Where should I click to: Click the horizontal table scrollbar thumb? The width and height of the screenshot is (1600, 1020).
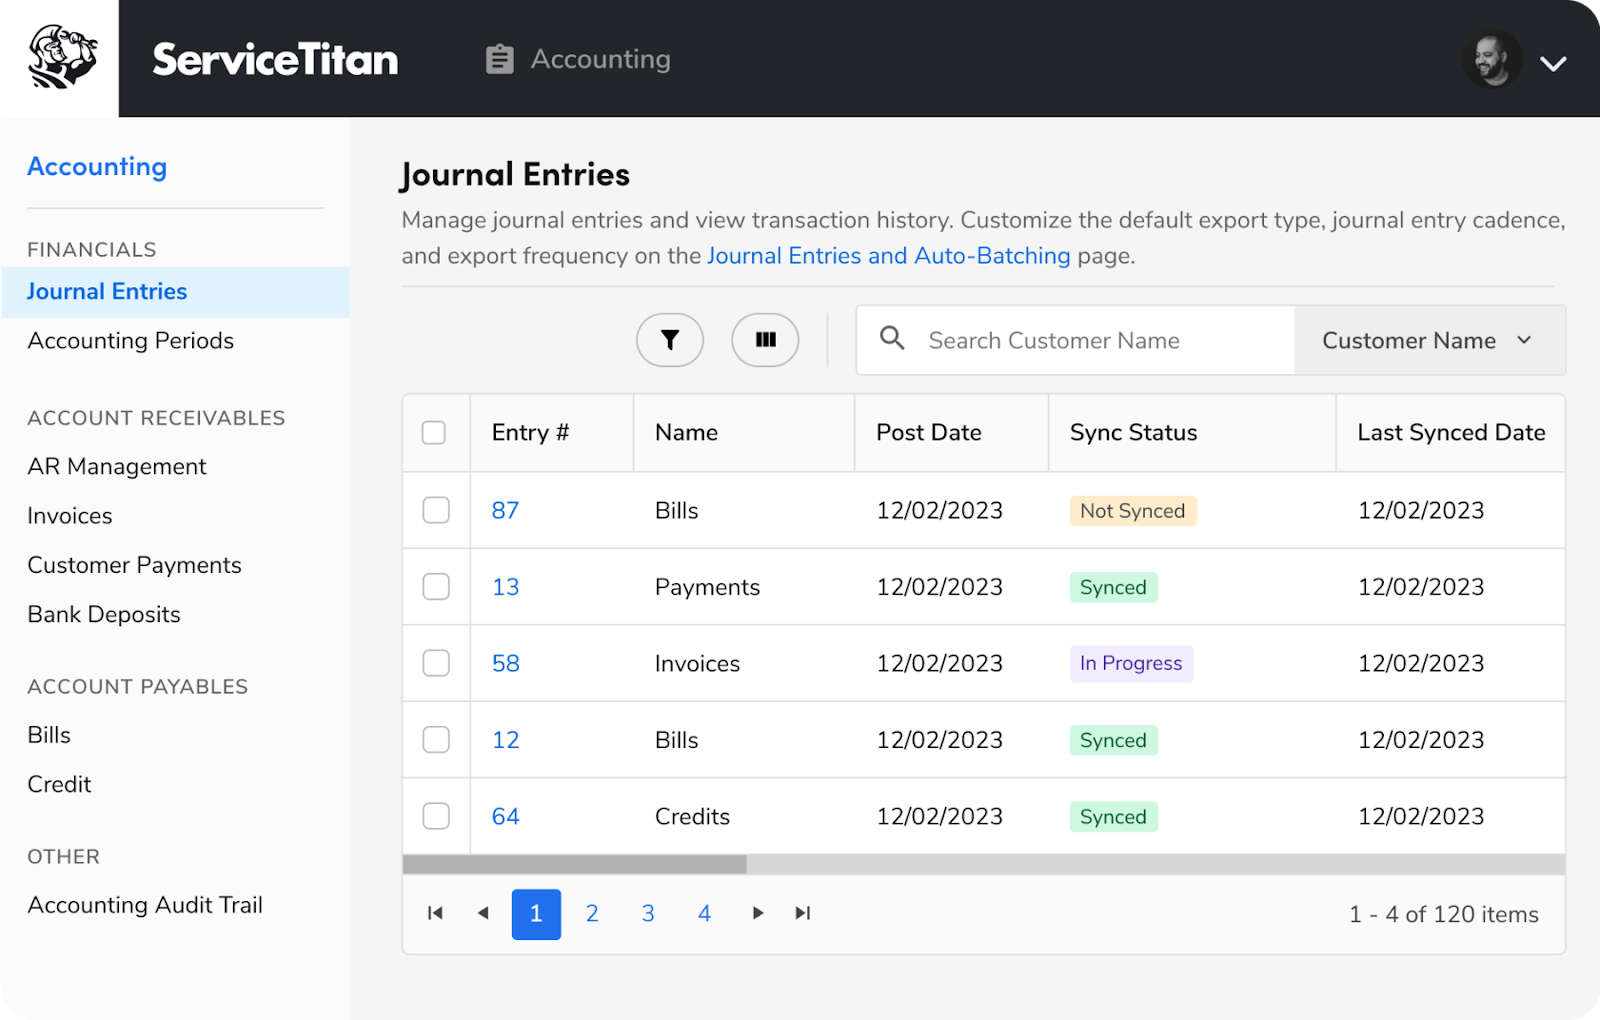click(x=574, y=864)
